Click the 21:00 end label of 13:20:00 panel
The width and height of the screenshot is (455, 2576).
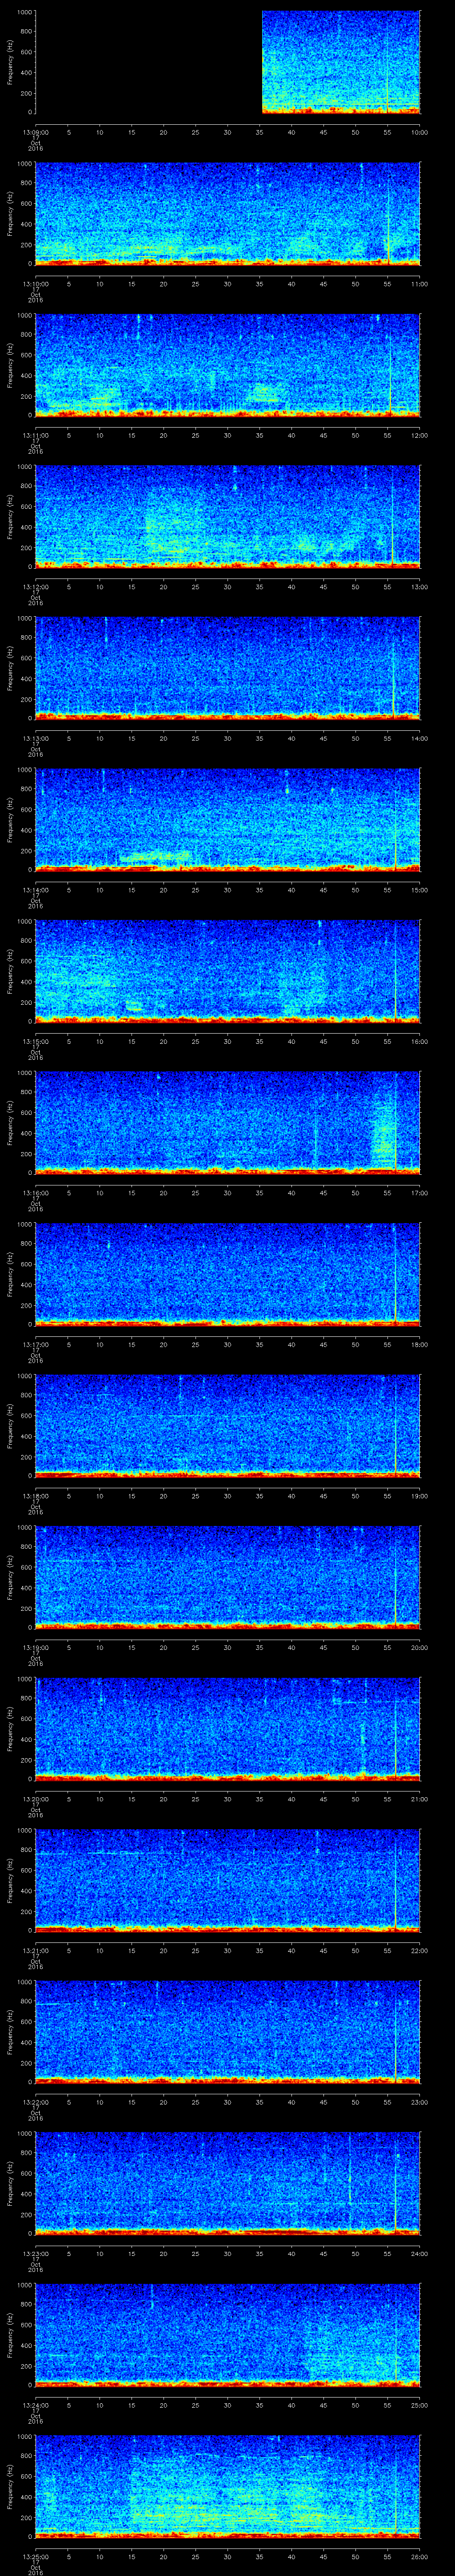[419, 1799]
